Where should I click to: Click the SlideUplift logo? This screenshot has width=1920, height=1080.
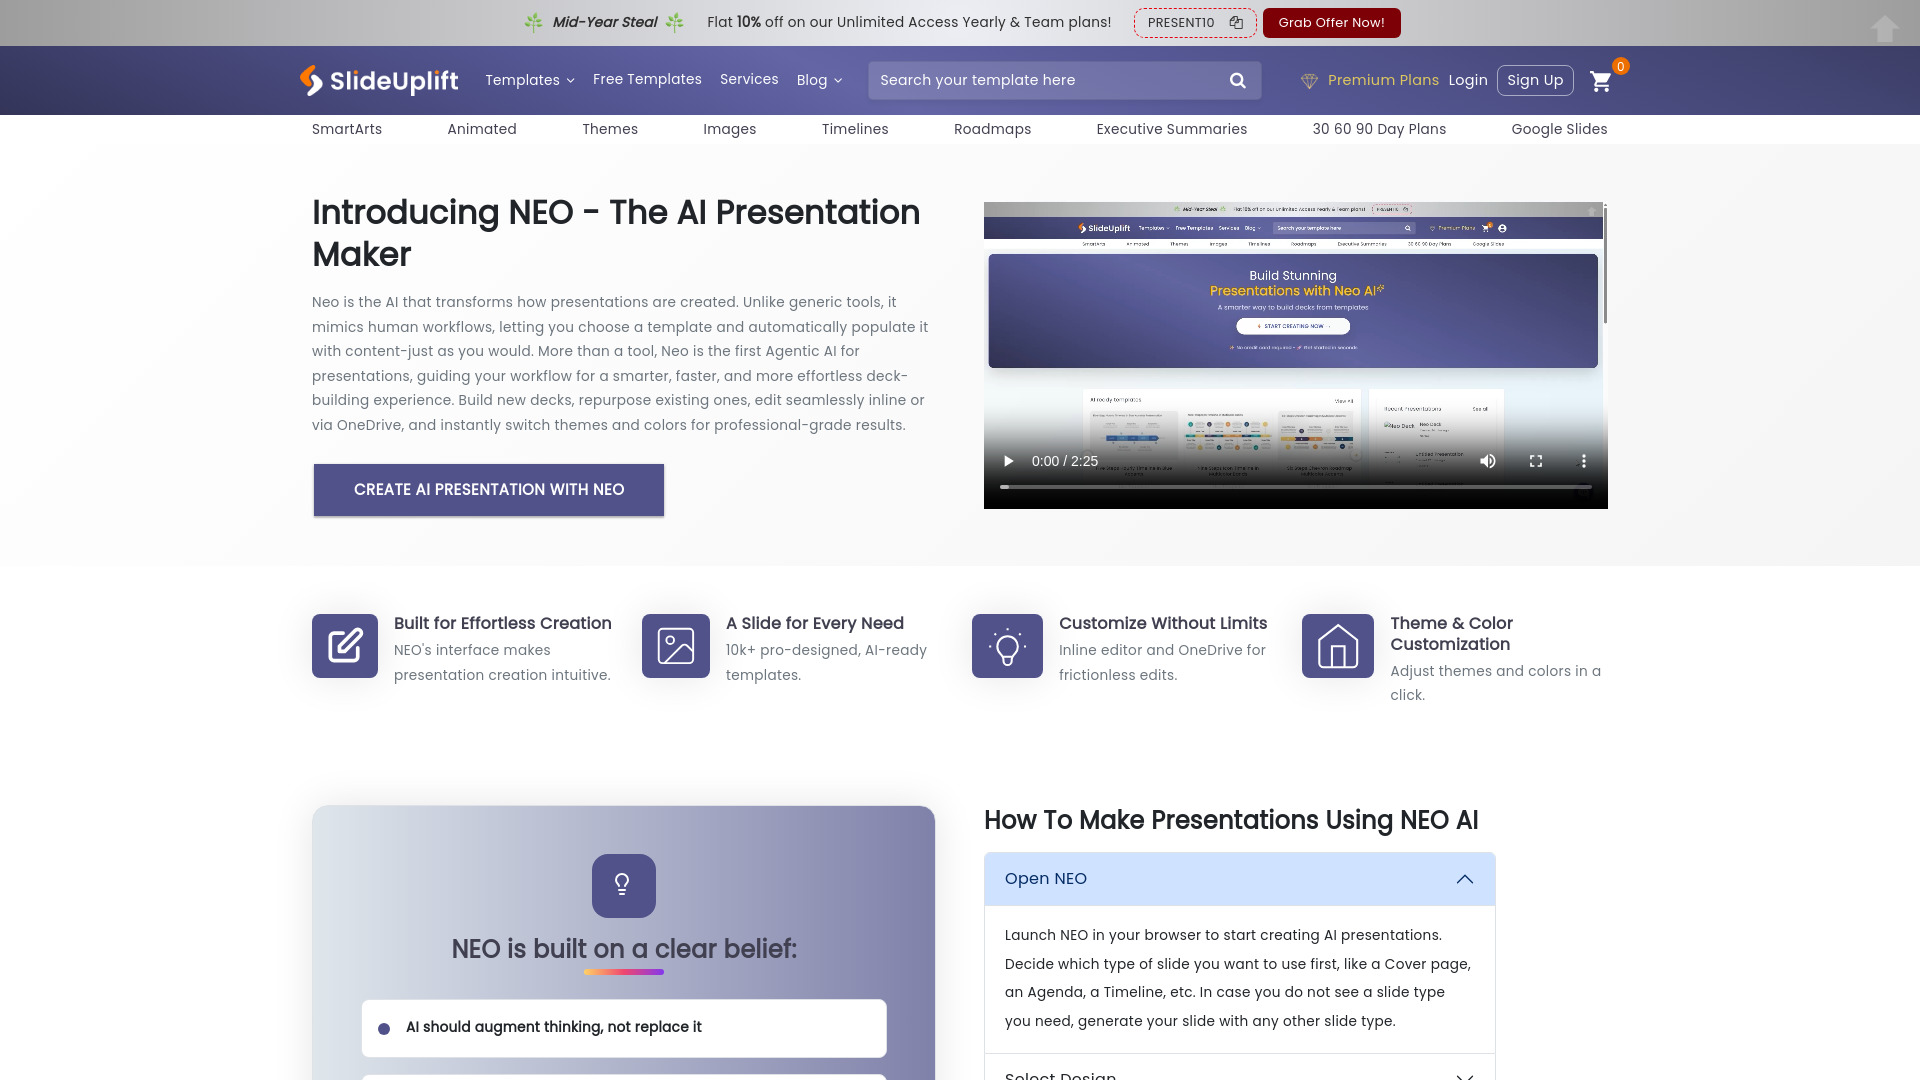pos(378,80)
